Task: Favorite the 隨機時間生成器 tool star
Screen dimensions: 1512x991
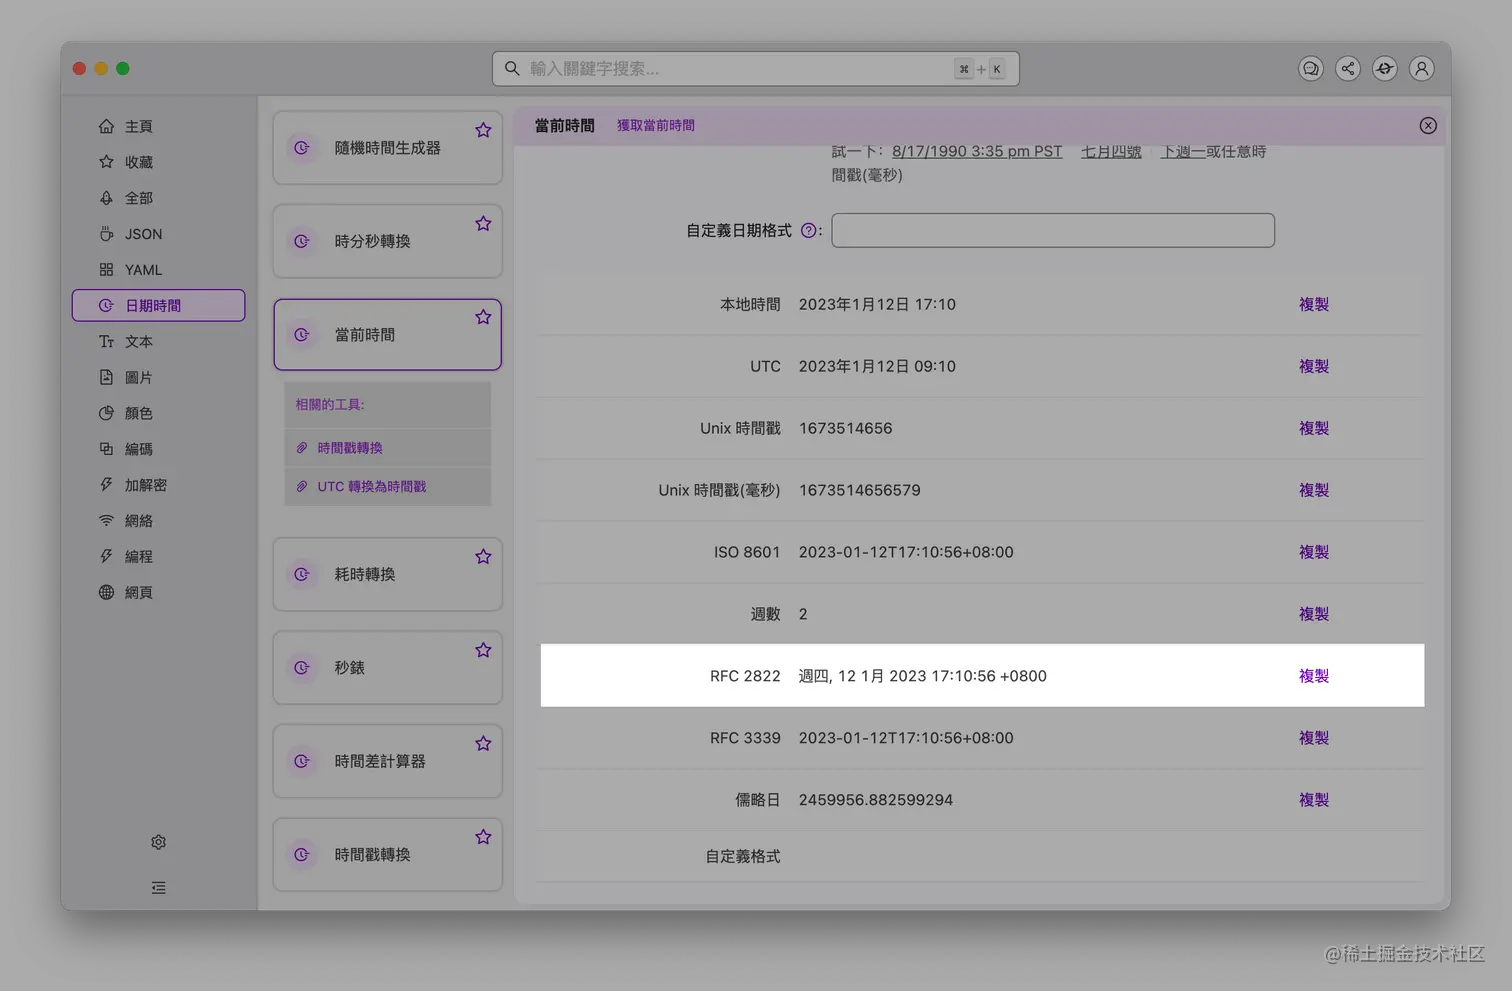Action: [x=483, y=130]
